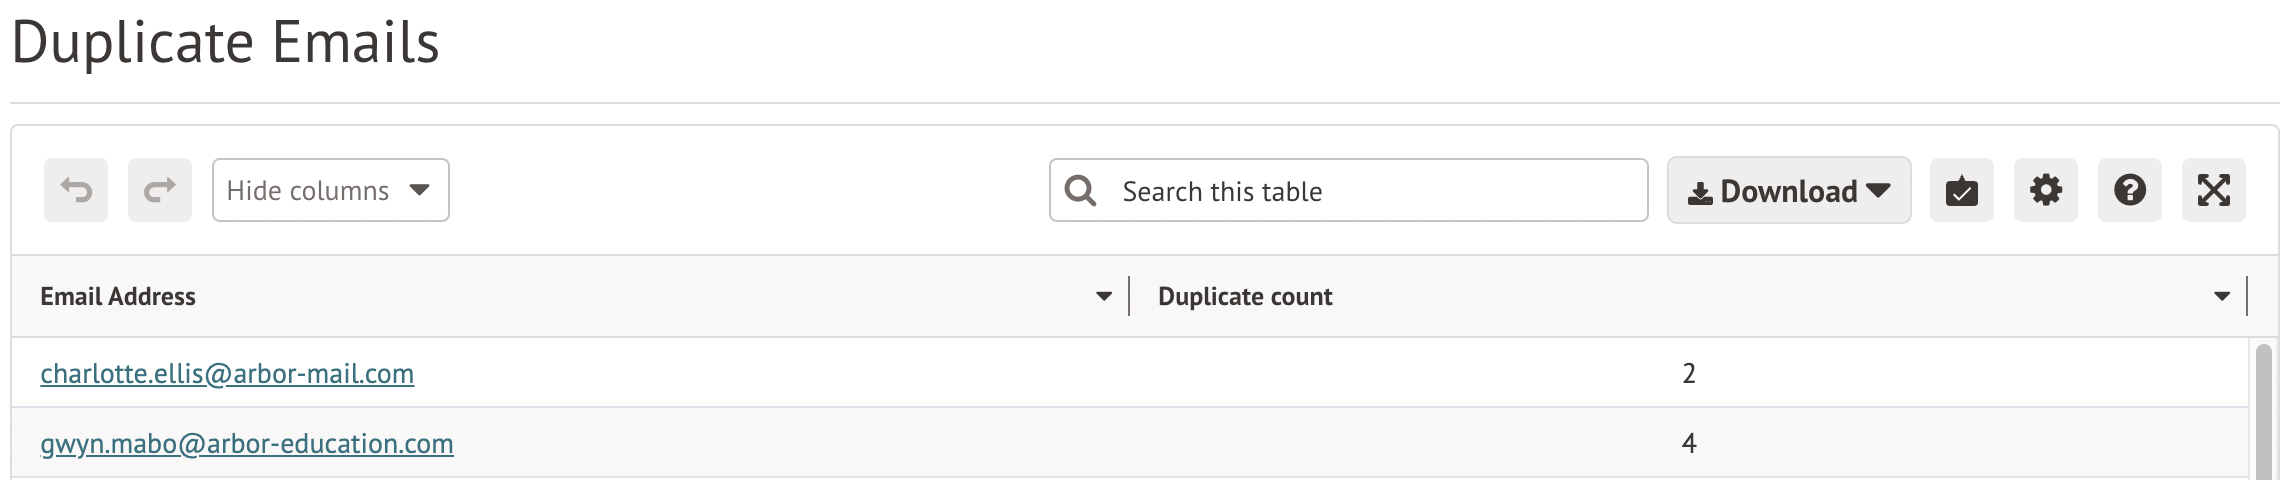Open table settings gear icon
Viewport: 2280px width, 480px height.
(2046, 190)
